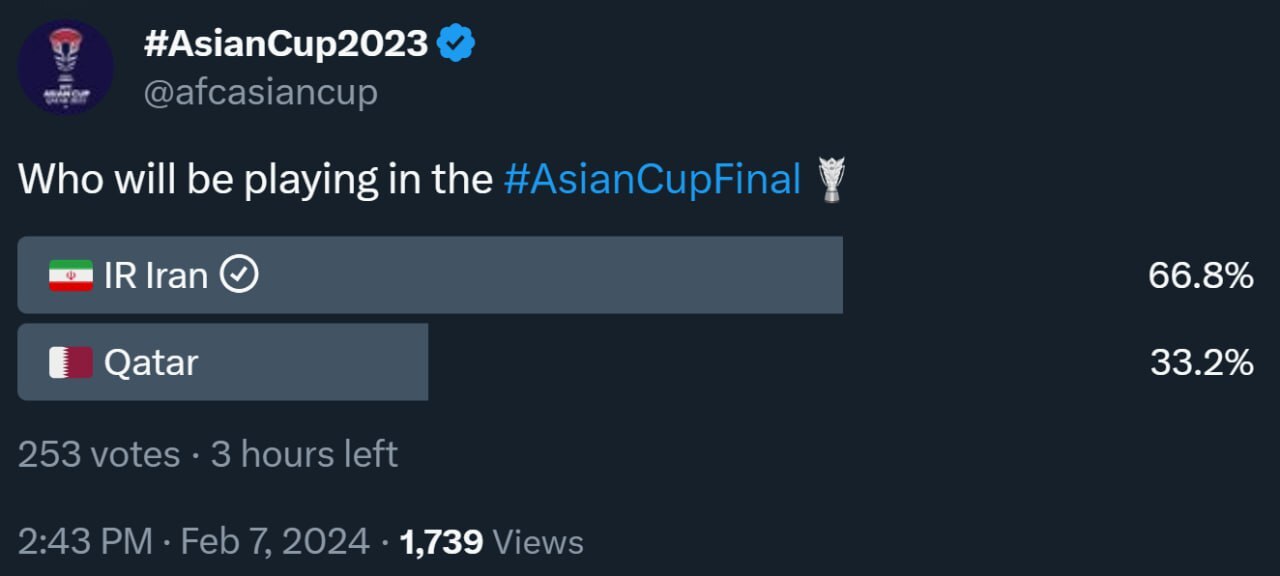Click the "3 hours left" text
The width and height of the screenshot is (1280, 576).
pos(304,454)
